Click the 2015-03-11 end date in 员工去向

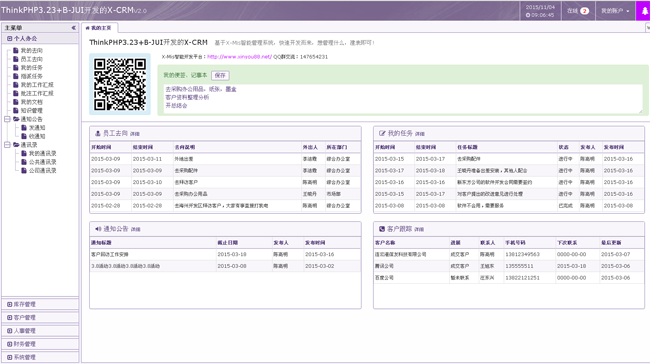[147, 159]
